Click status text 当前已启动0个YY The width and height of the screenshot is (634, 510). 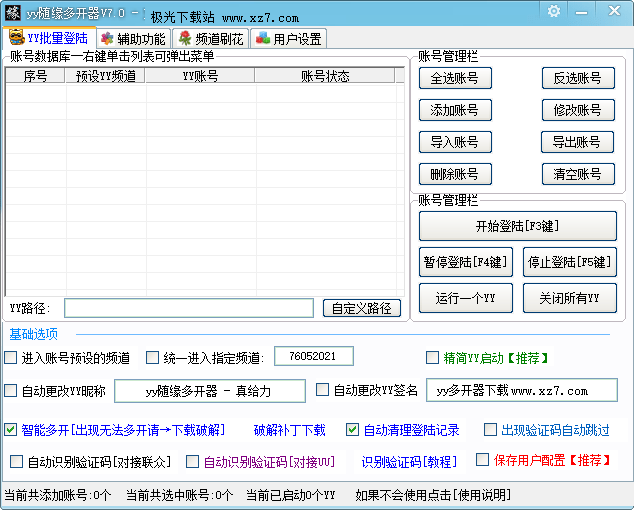pyautogui.click(x=291, y=495)
